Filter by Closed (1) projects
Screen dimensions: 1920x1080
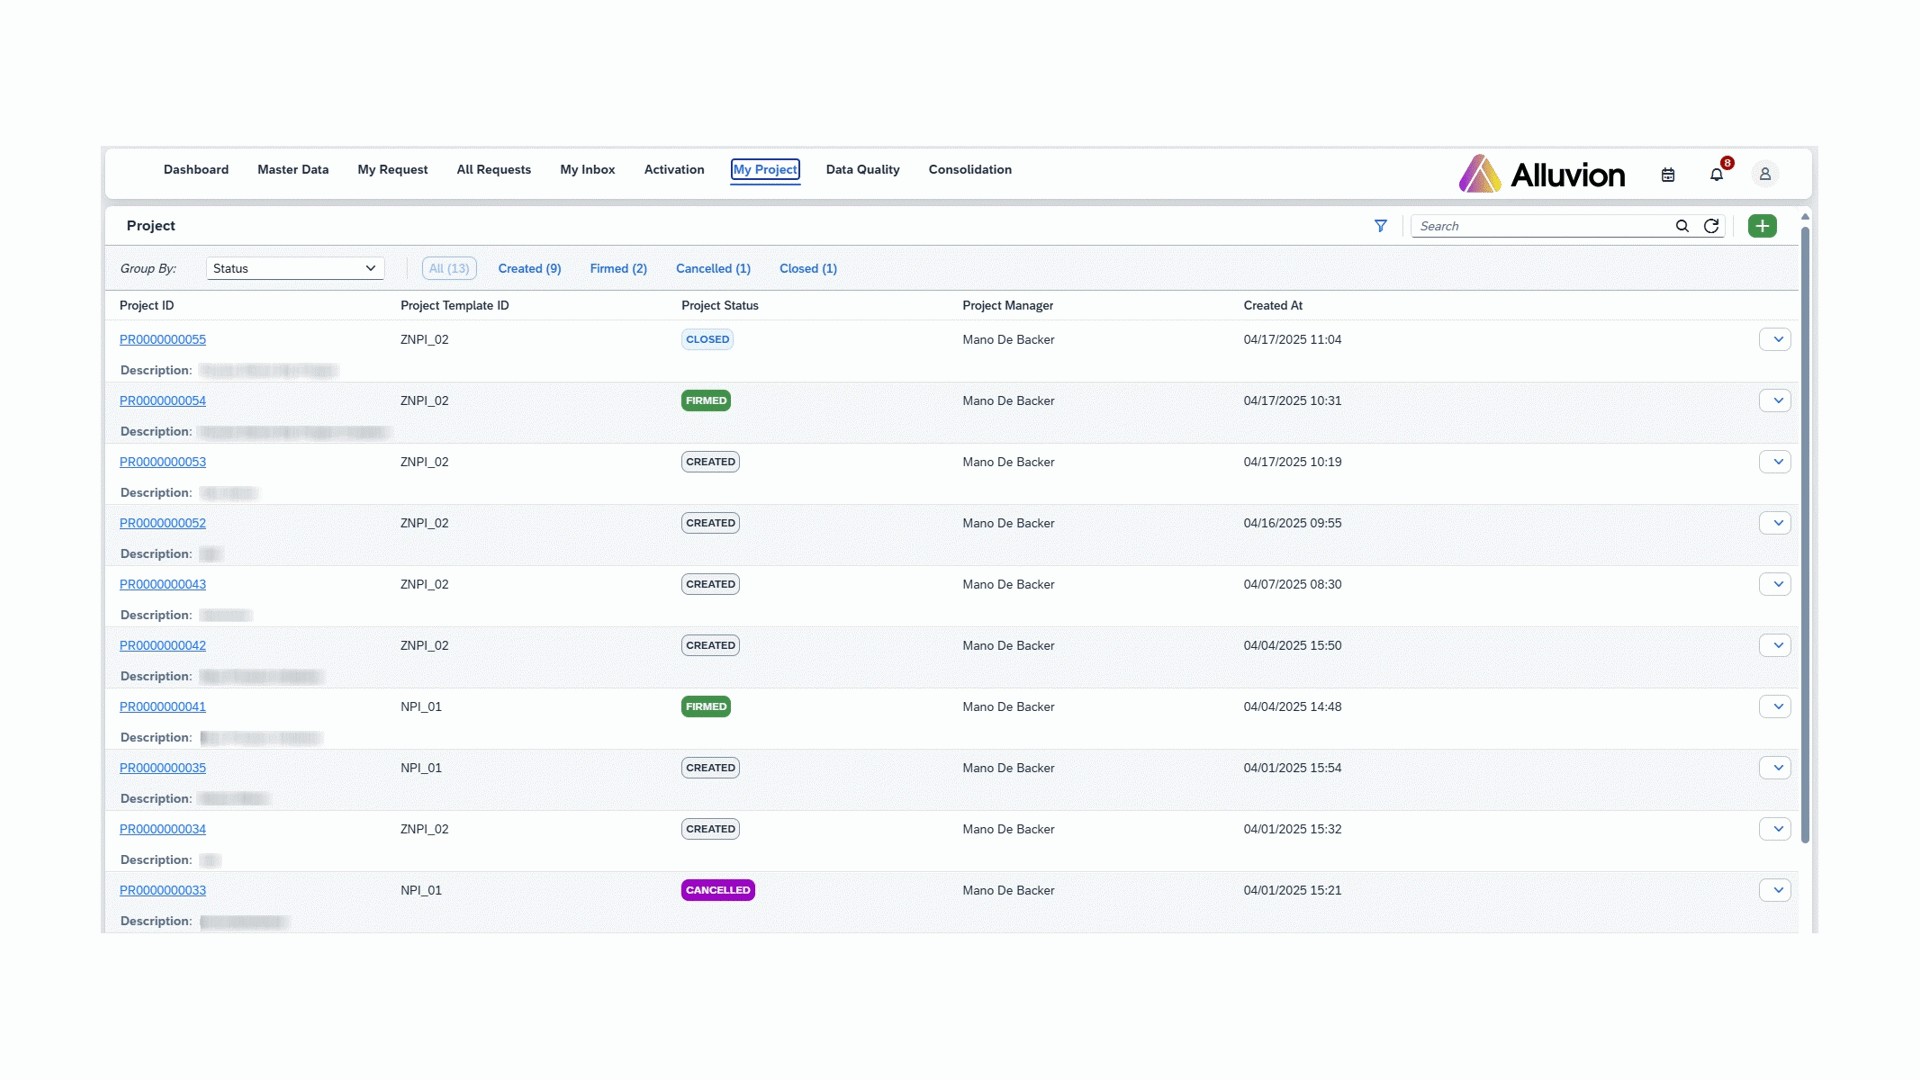pyautogui.click(x=808, y=268)
